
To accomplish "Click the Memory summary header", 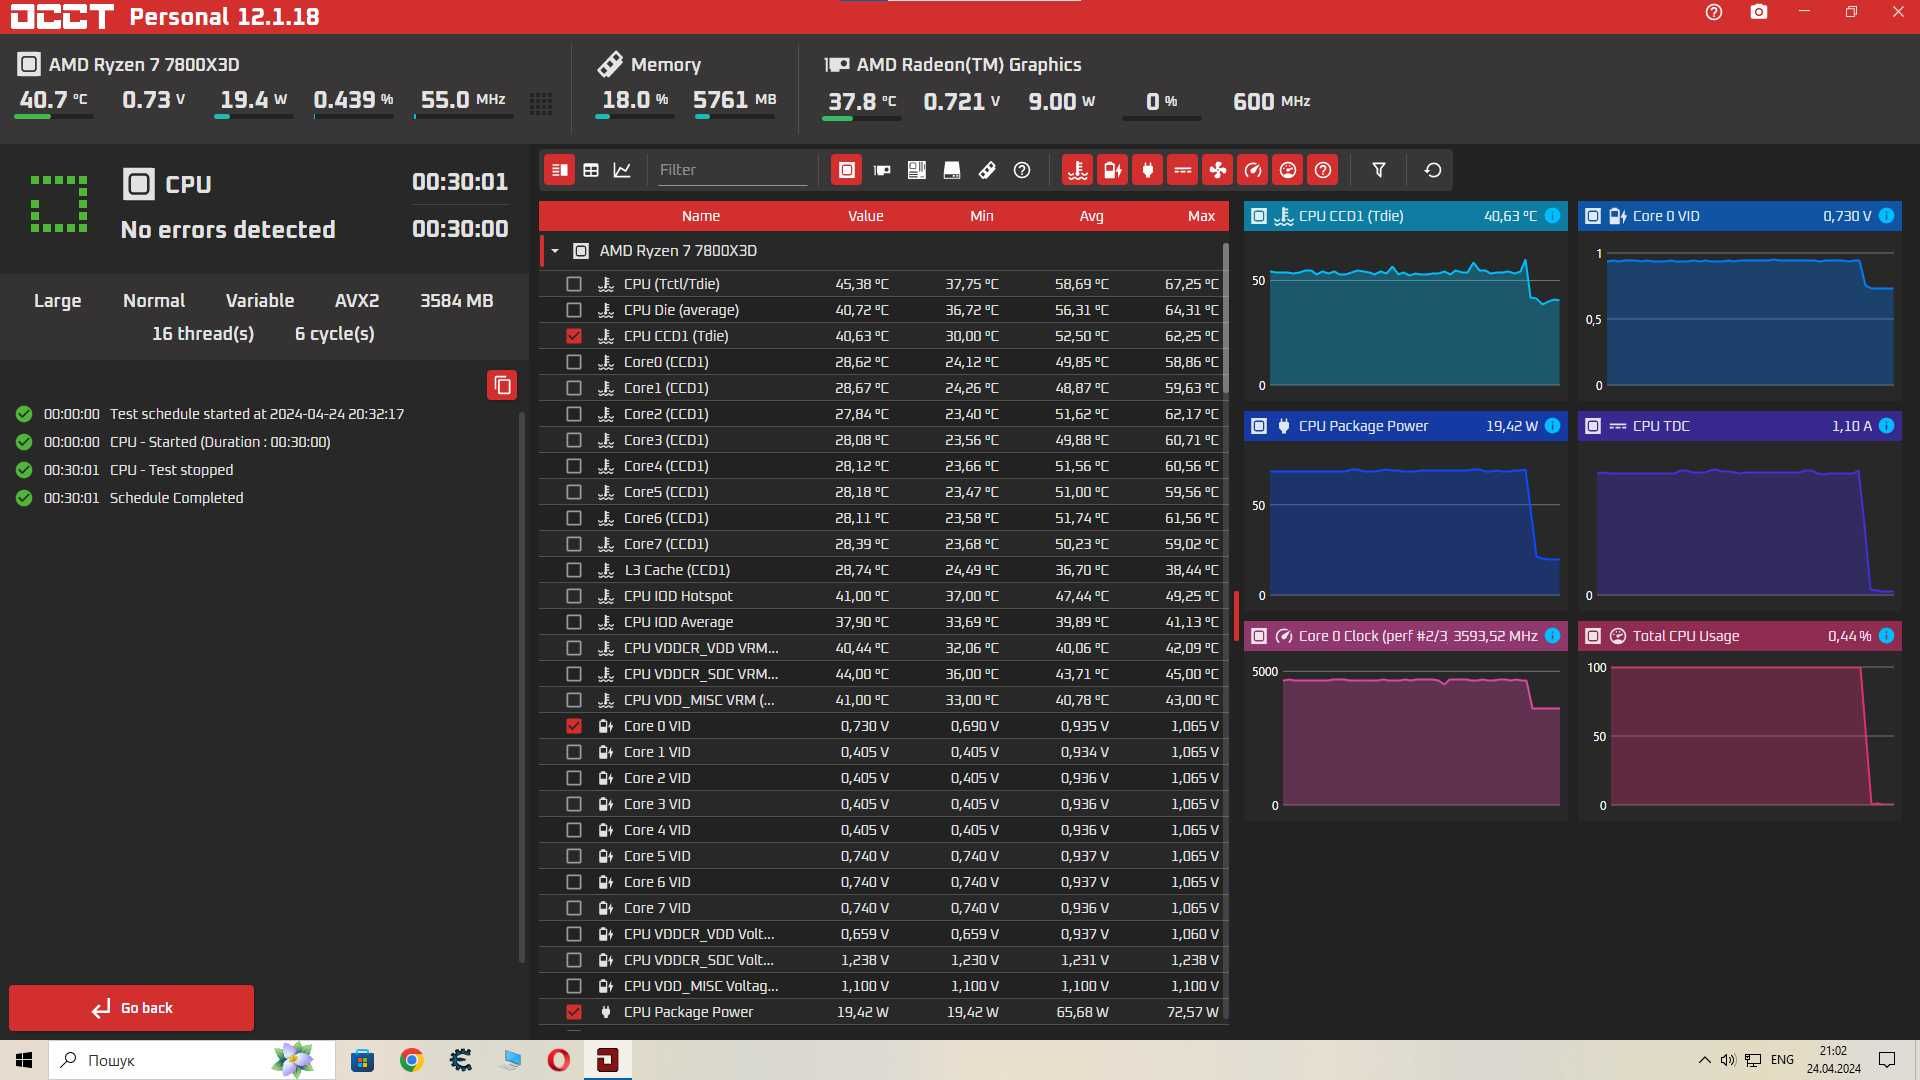I will [649, 65].
